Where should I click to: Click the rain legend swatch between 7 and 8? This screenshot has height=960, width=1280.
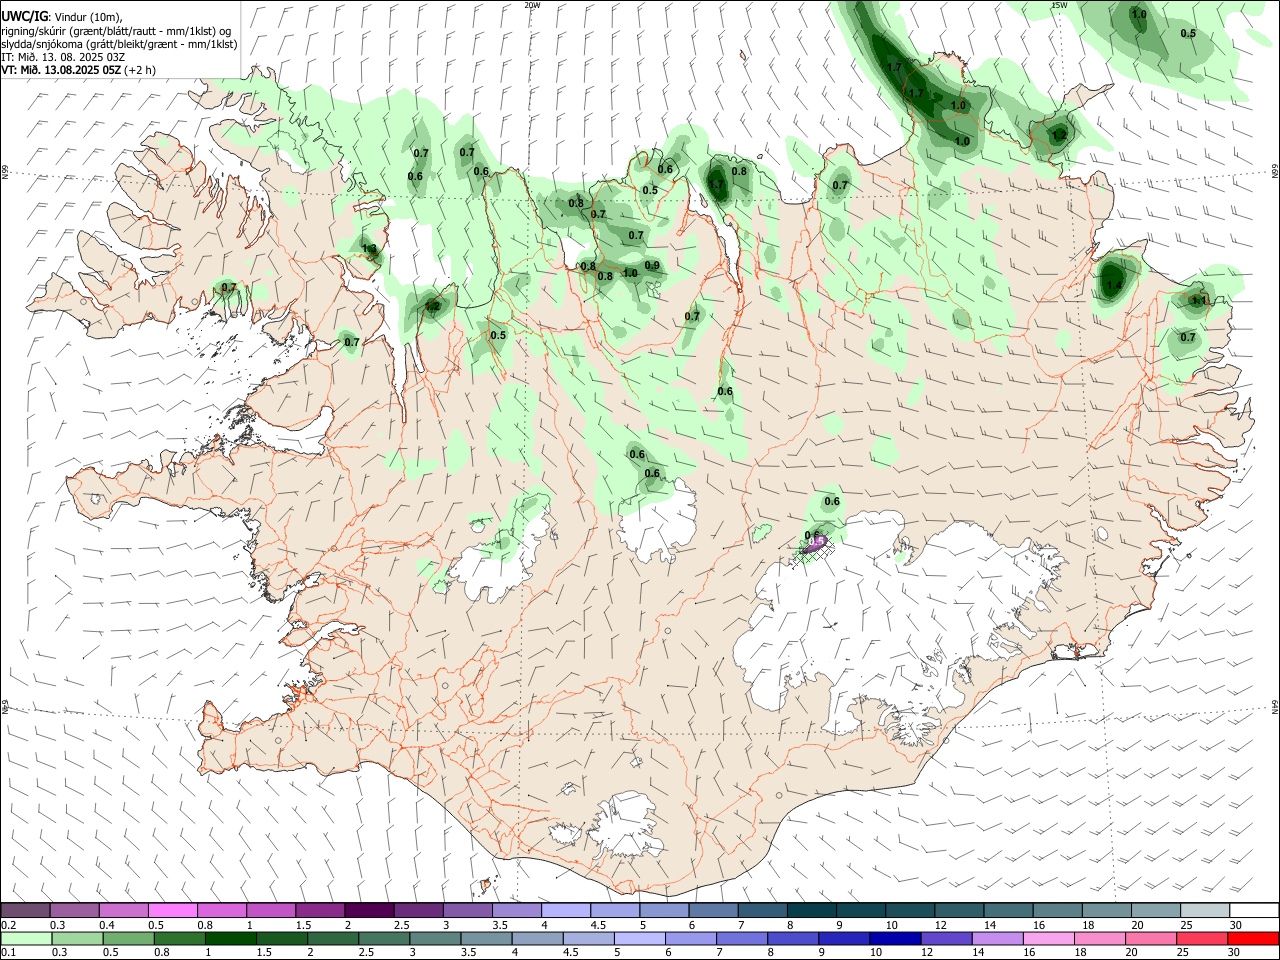[x=741, y=938]
